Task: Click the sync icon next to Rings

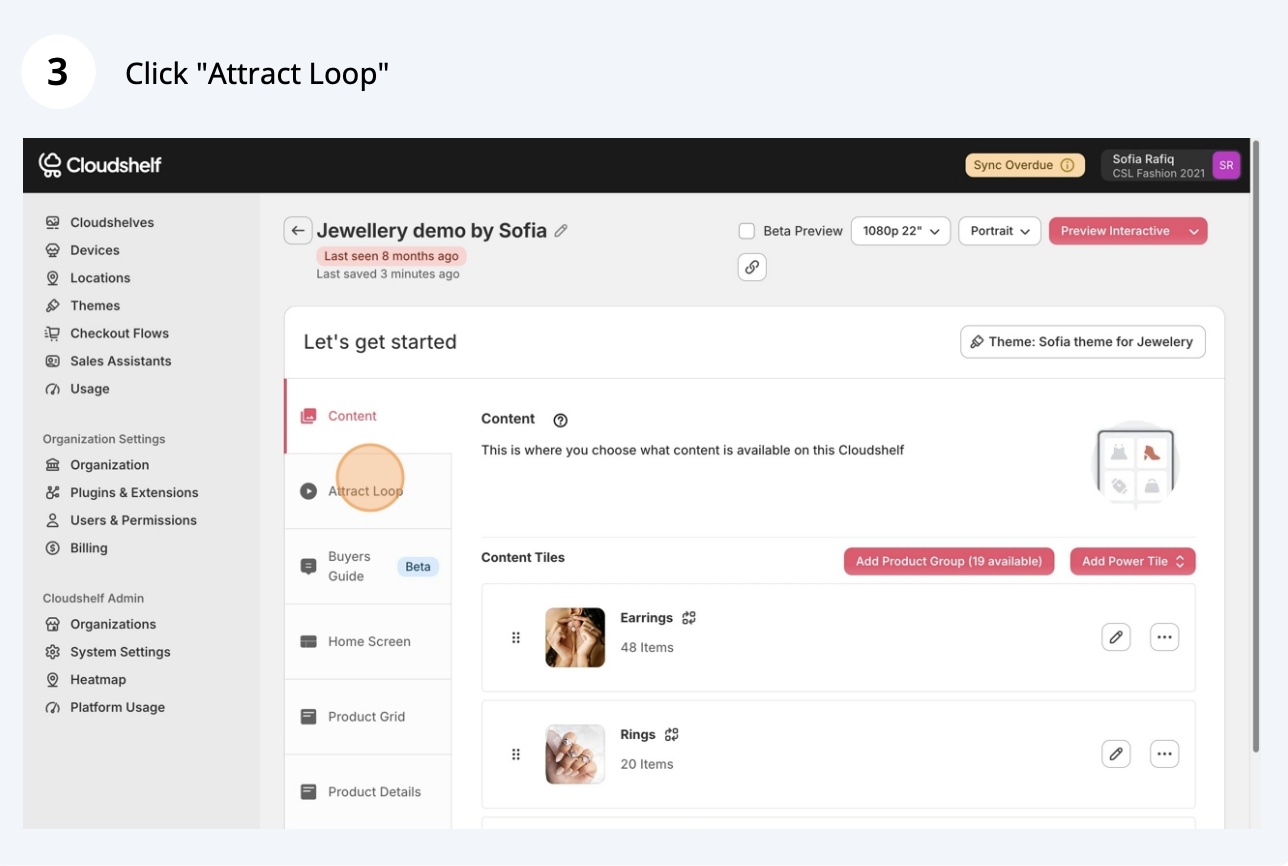Action: point(671,735)
